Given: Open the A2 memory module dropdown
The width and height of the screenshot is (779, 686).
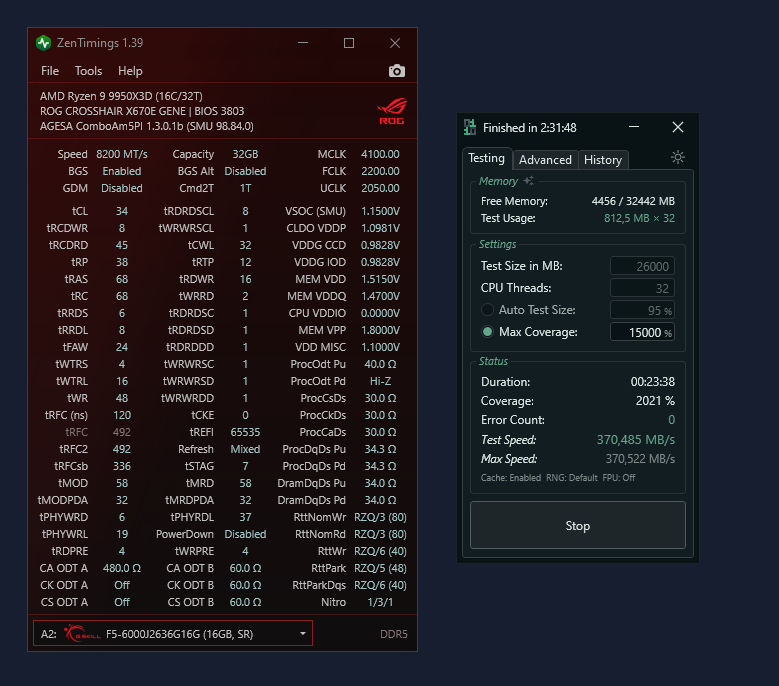Looking at the screenshot, I should (173, 633).
